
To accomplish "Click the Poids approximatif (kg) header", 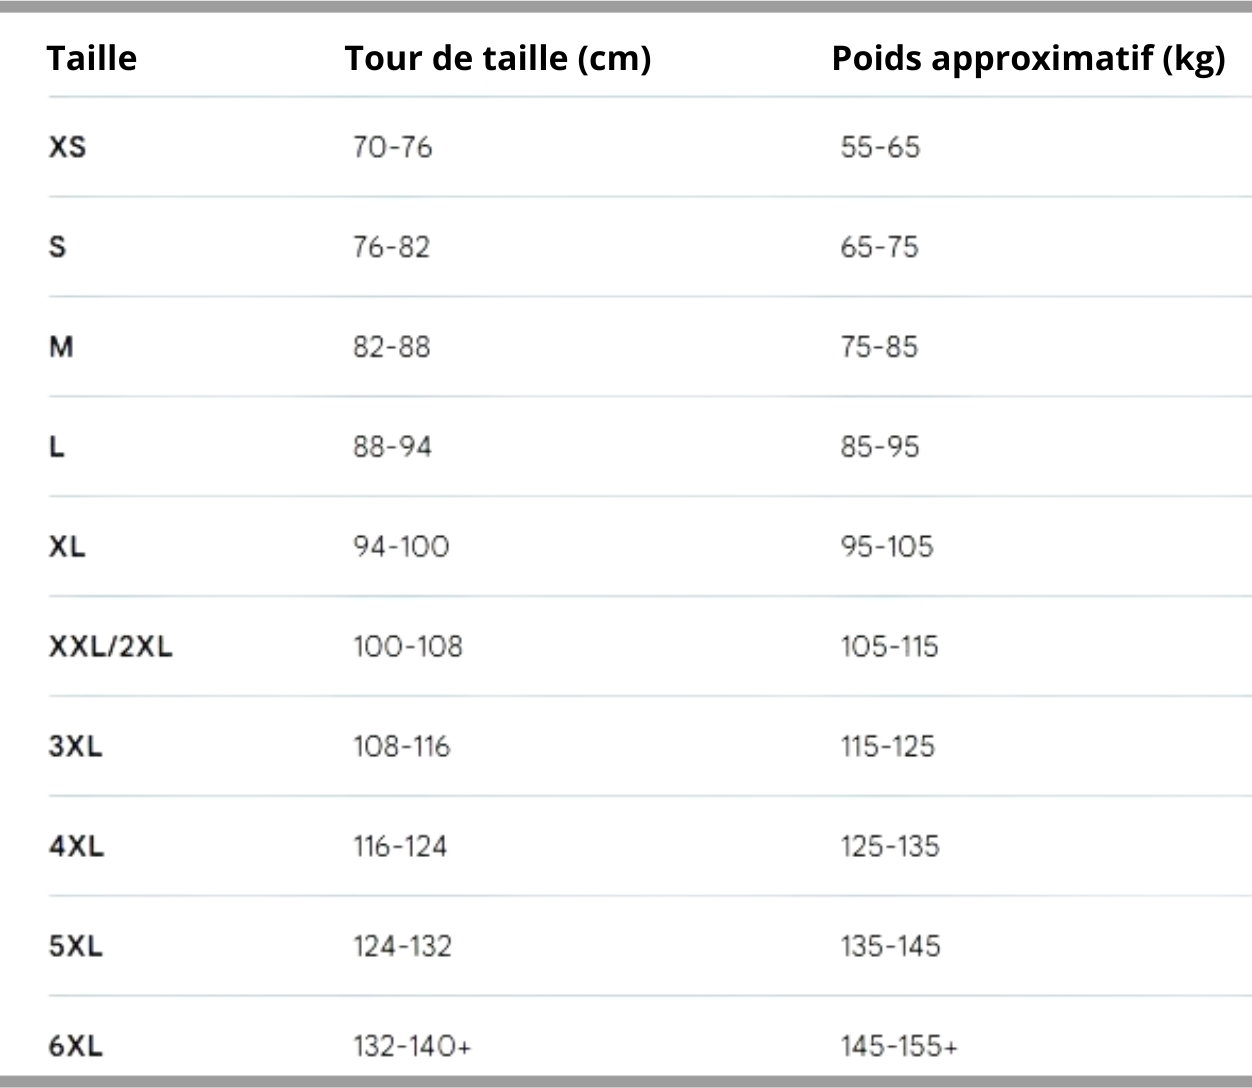I will (x=1028, y=58).
